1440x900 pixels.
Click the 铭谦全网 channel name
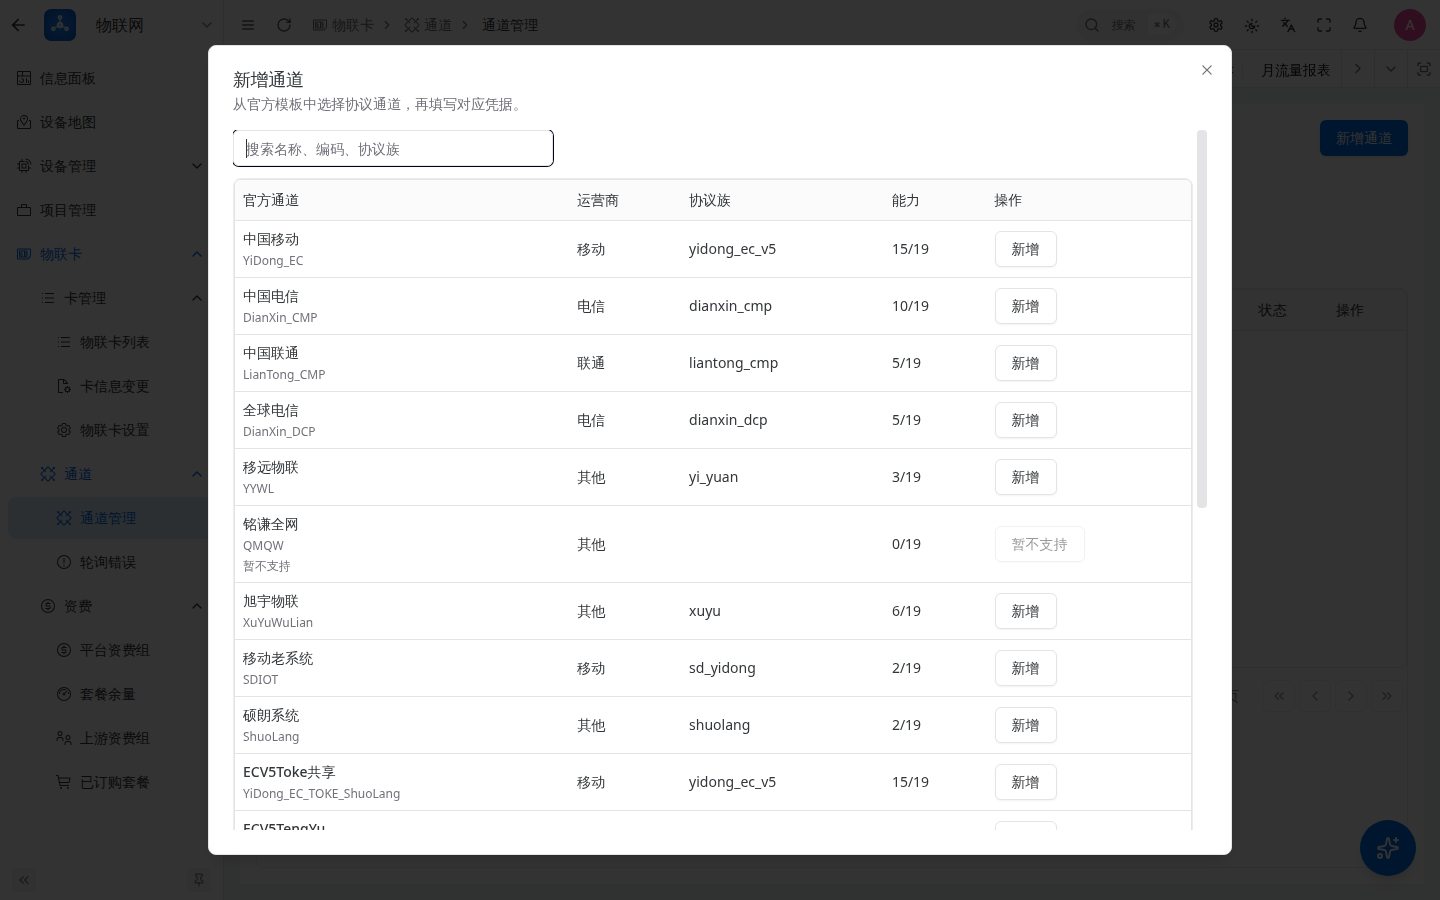pyautogui.click(x=271, y=524)
